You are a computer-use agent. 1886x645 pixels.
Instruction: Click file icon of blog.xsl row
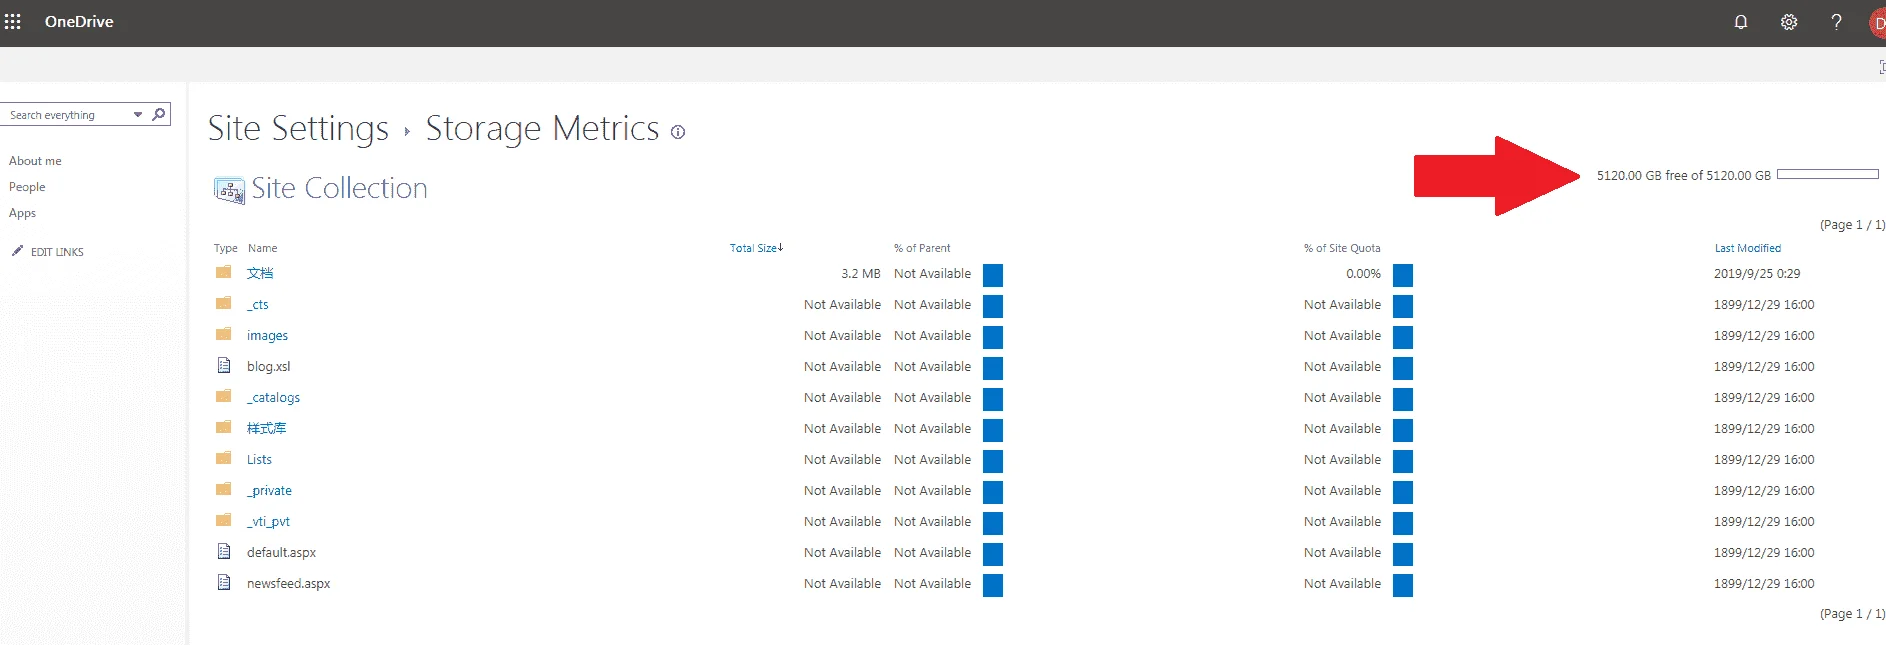(224, 365)
